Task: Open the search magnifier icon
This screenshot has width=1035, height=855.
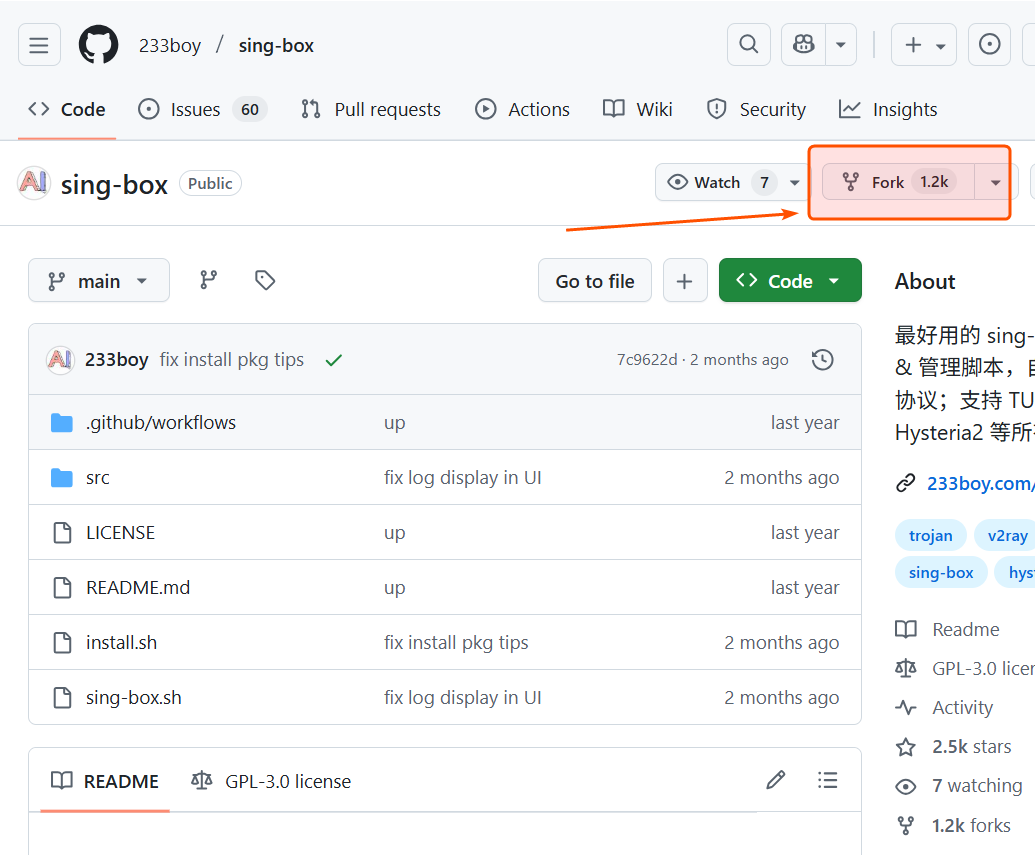Action: (x=748, y=45)
